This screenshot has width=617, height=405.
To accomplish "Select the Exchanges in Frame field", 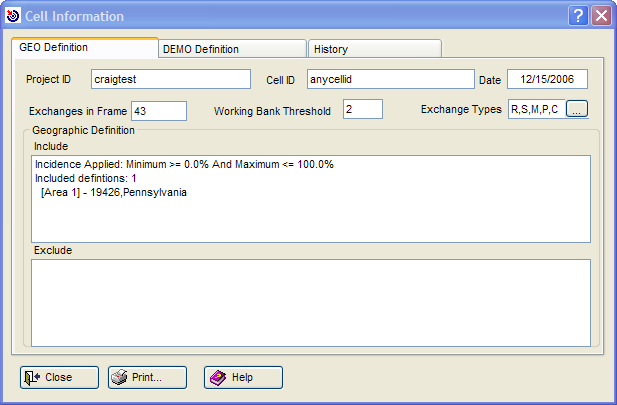I will click(x=158, y=111).
